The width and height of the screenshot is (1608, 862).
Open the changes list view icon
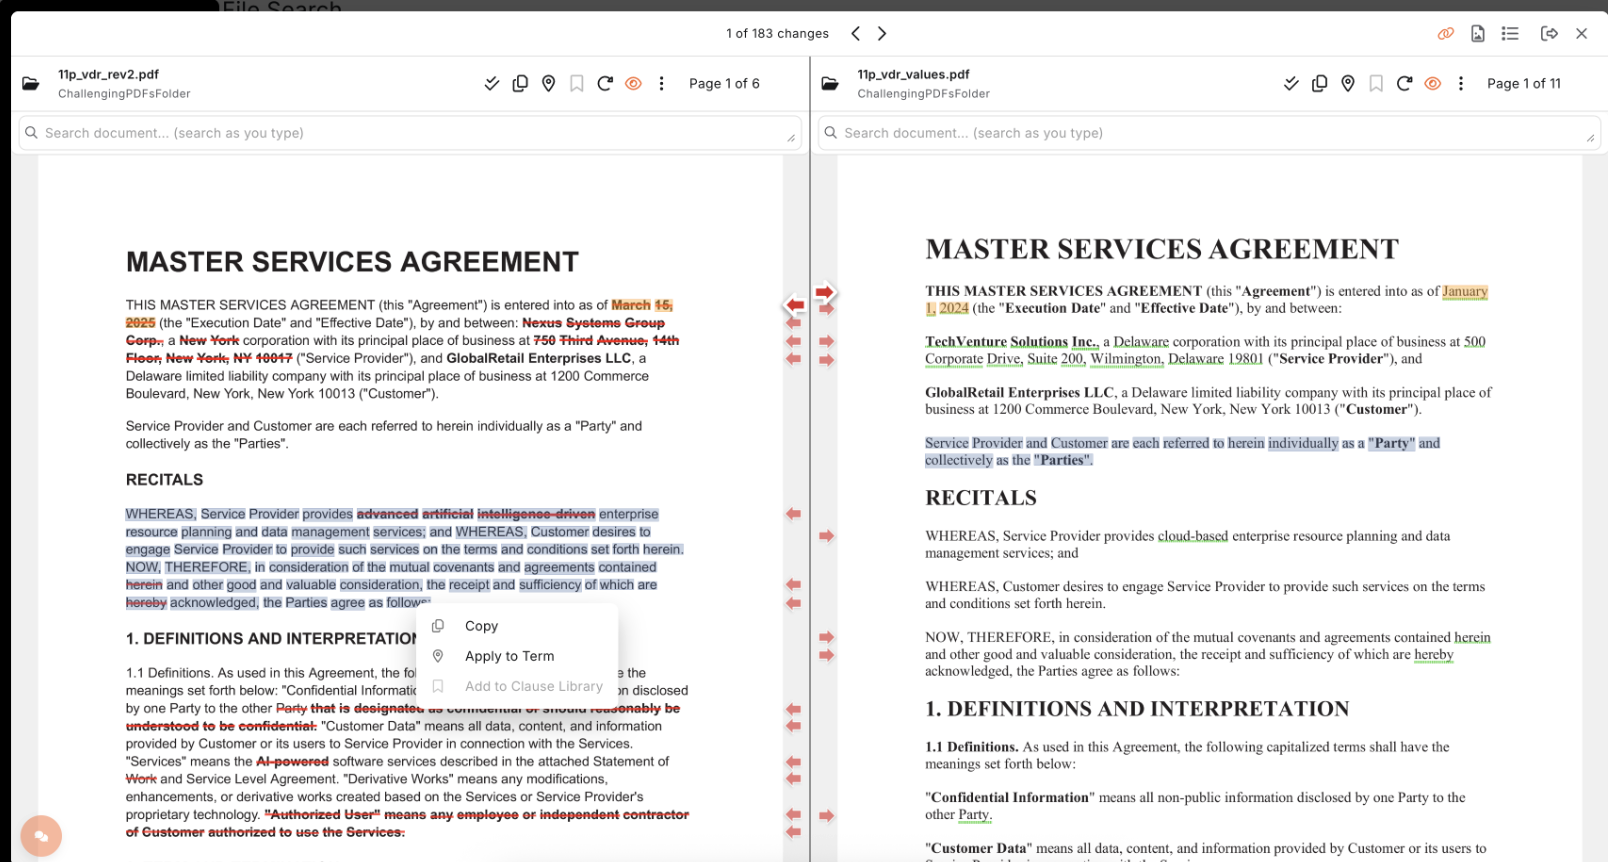1510,34
